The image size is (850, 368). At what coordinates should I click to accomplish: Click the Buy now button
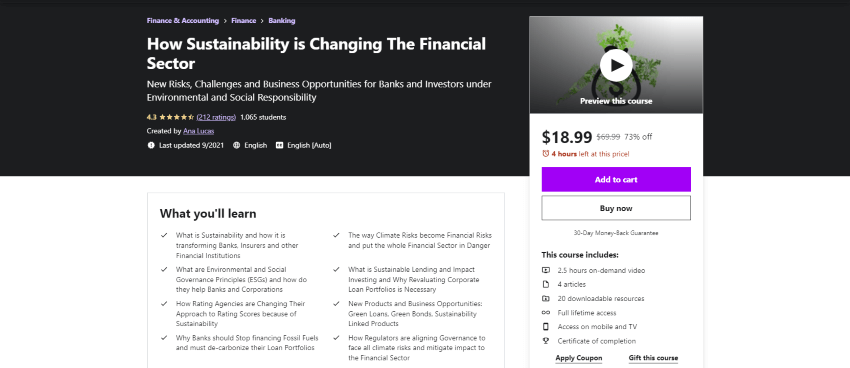616,208
